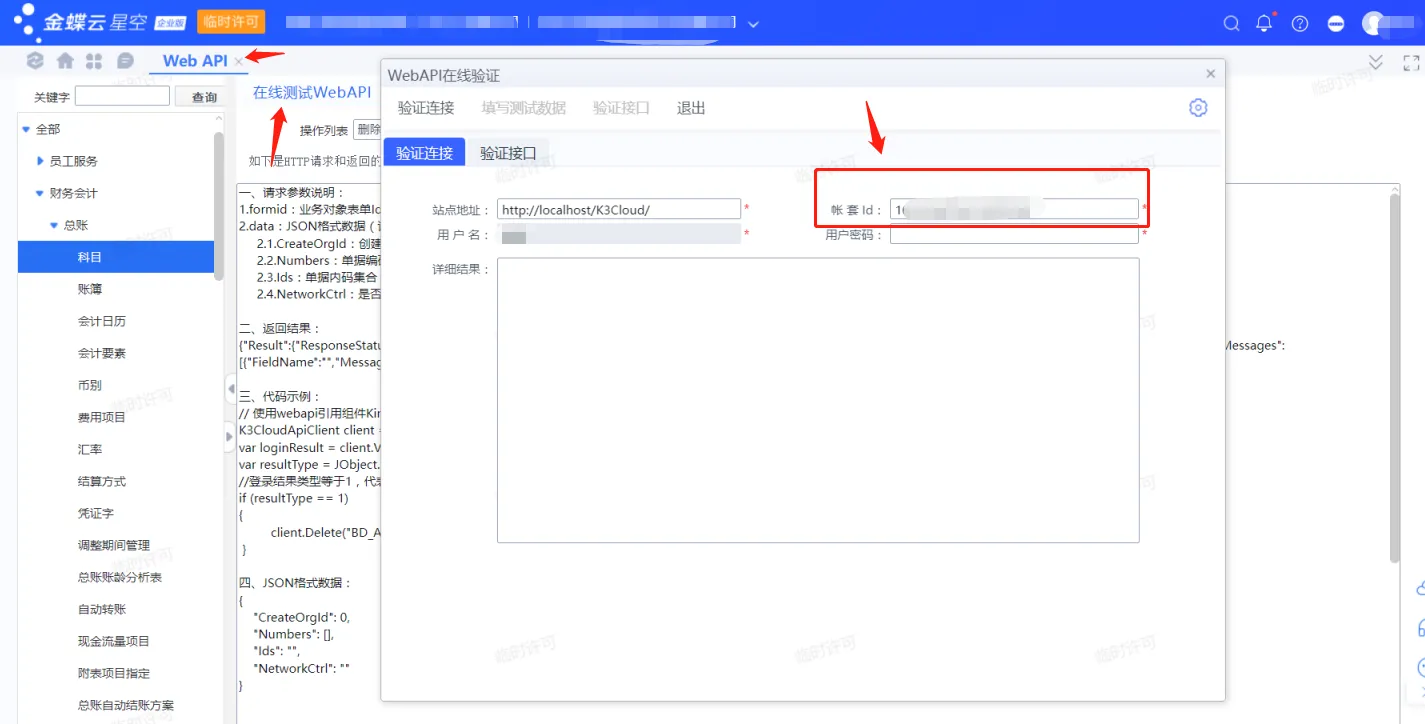Image resolution: width=1425 pixels, height=724 pixels.
Task: Click 验证连接 in the dialog menu
Action: (x=426, y=108)
